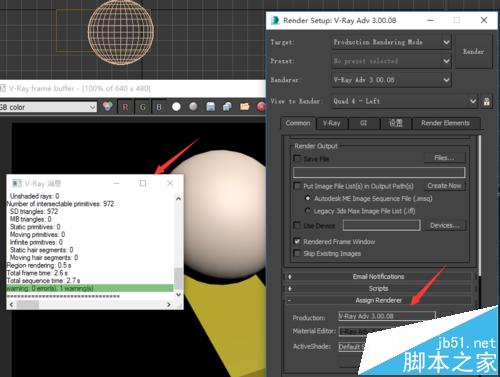Click the Files... button
Viewport: 500px width, 377px height.
[444, 158]
